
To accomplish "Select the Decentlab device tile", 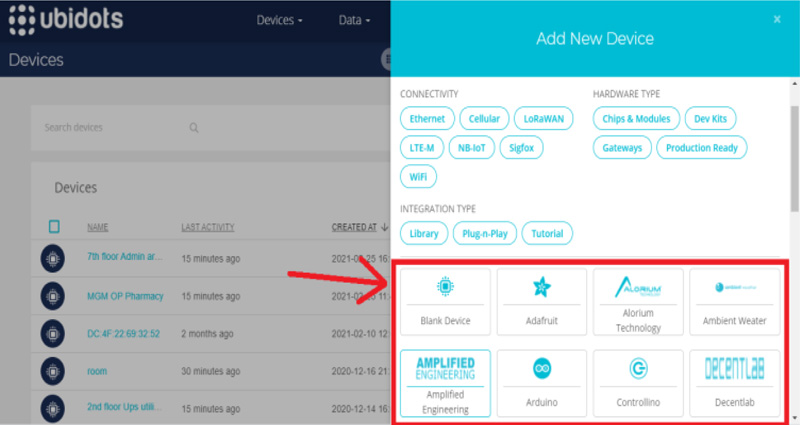I will point(734,383).
